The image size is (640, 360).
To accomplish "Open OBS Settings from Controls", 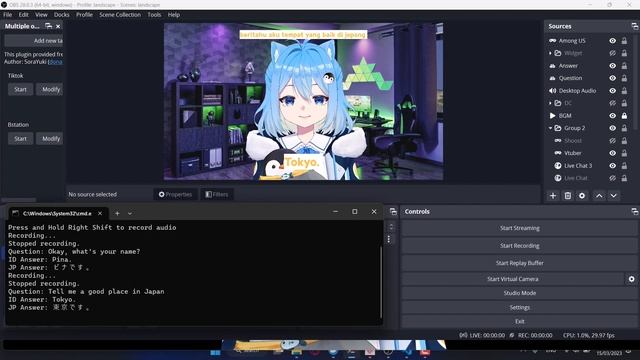I will 519,307.
